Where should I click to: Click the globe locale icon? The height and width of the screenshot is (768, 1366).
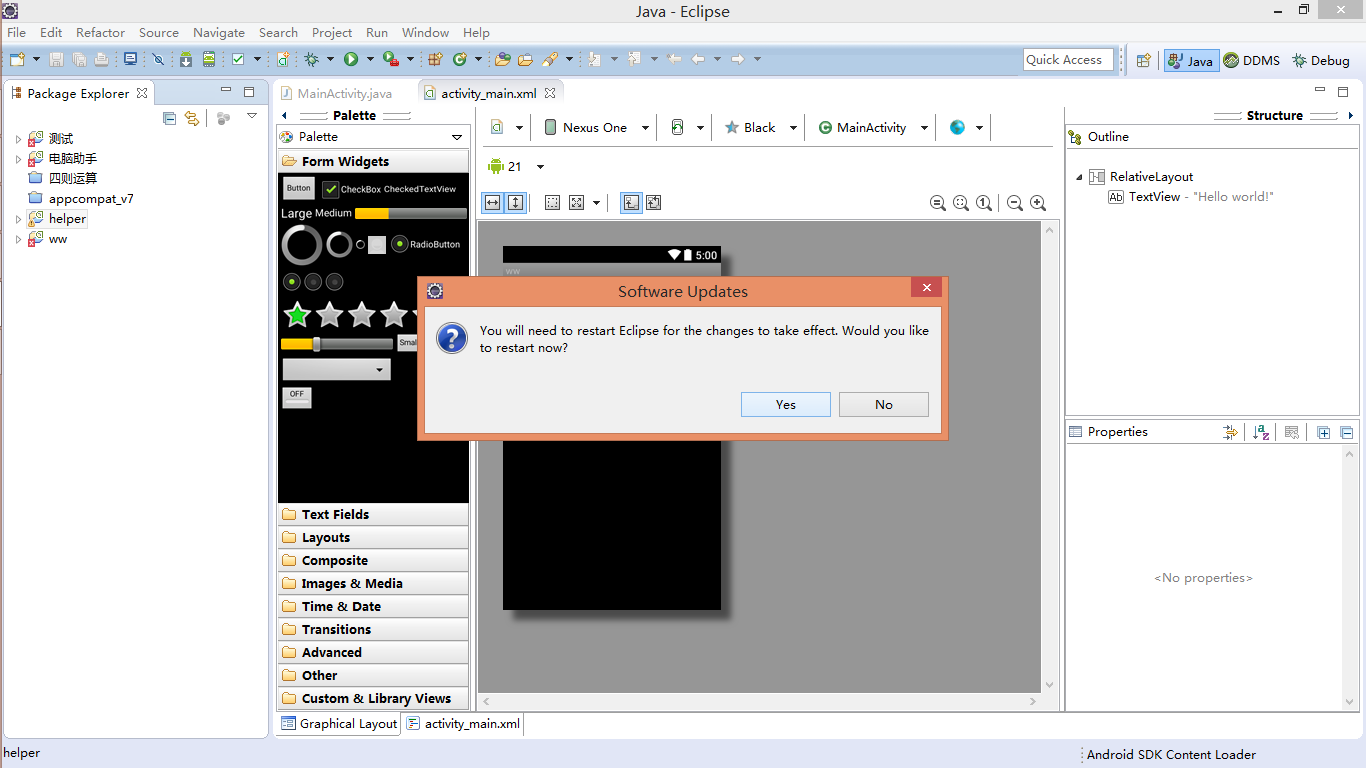[x=957, y=127]
